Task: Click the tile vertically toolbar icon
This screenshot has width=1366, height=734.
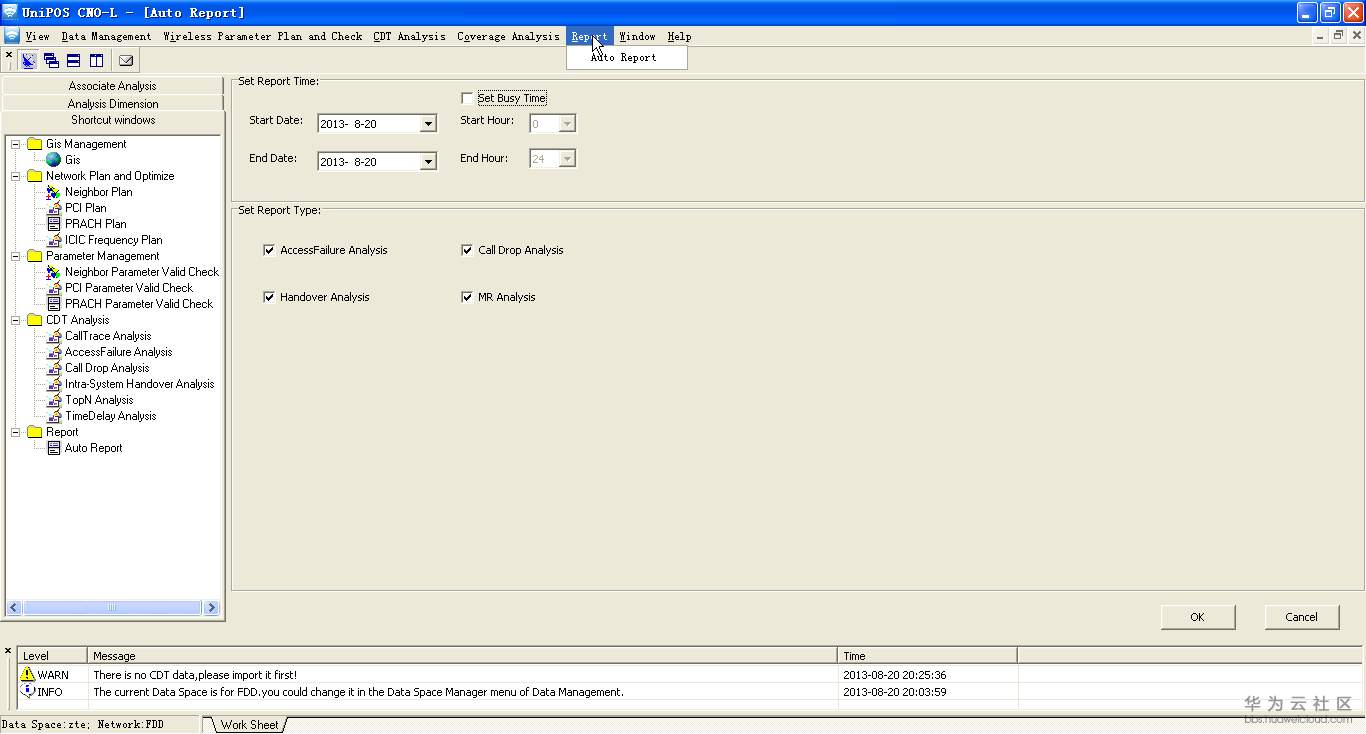Action: click(x=97, y=61)
